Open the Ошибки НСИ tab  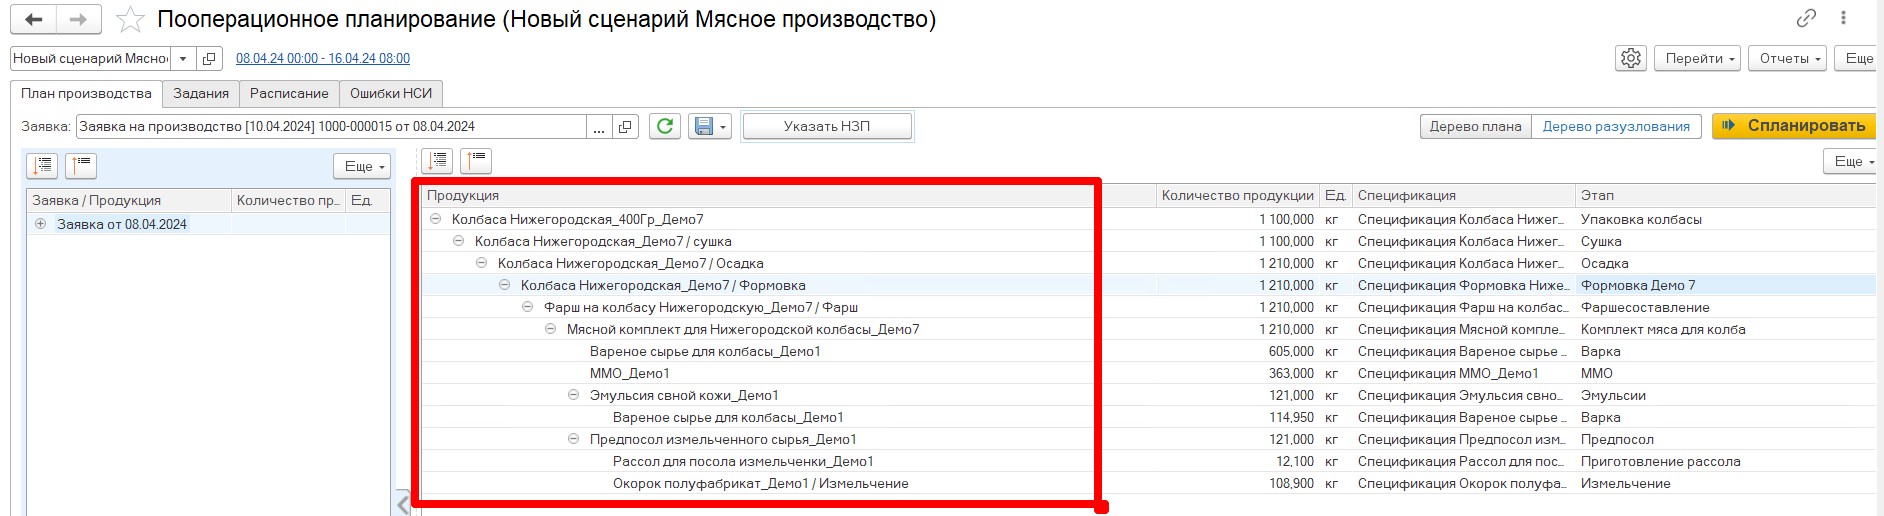(x=391, y=93)
